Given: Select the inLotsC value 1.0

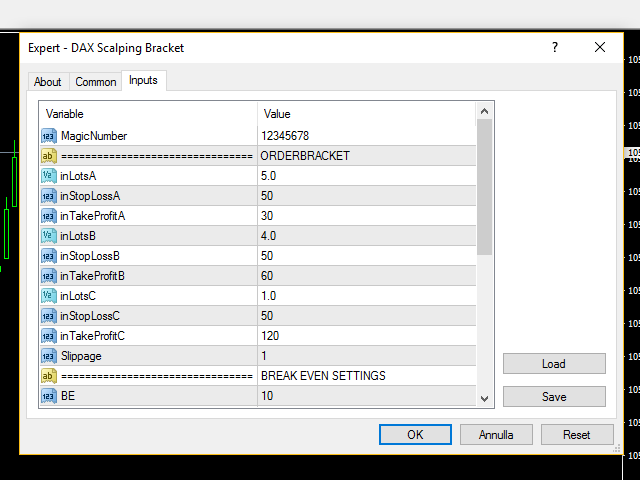Looking at the screenshot, I should point(269,296).
